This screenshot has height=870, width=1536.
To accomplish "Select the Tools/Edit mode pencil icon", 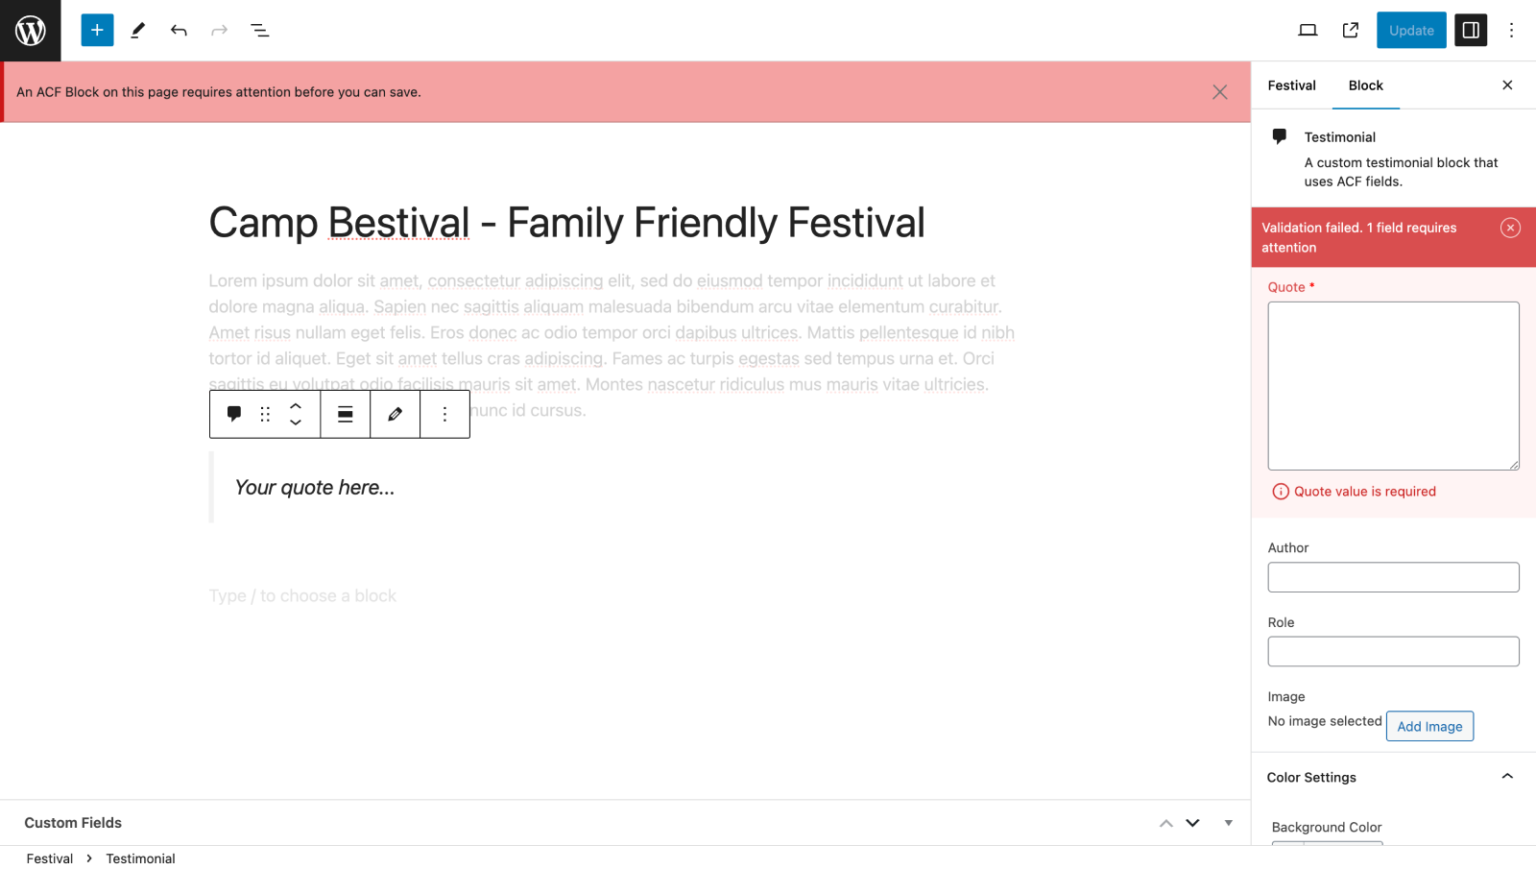I will coord(138,30).
